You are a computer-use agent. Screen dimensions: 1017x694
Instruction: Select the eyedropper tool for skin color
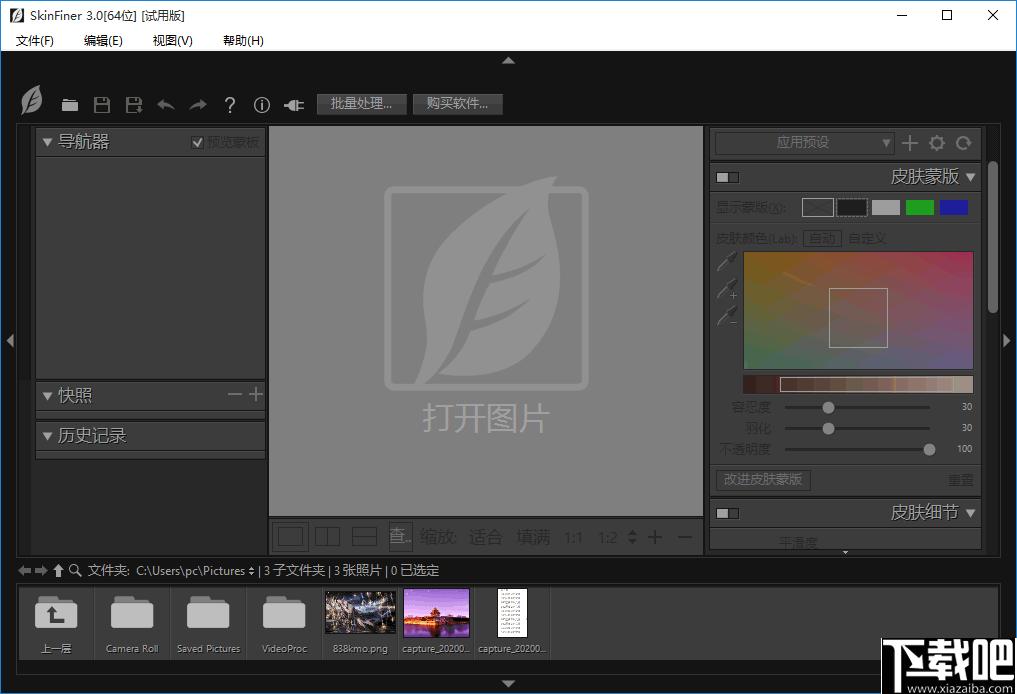727,261
